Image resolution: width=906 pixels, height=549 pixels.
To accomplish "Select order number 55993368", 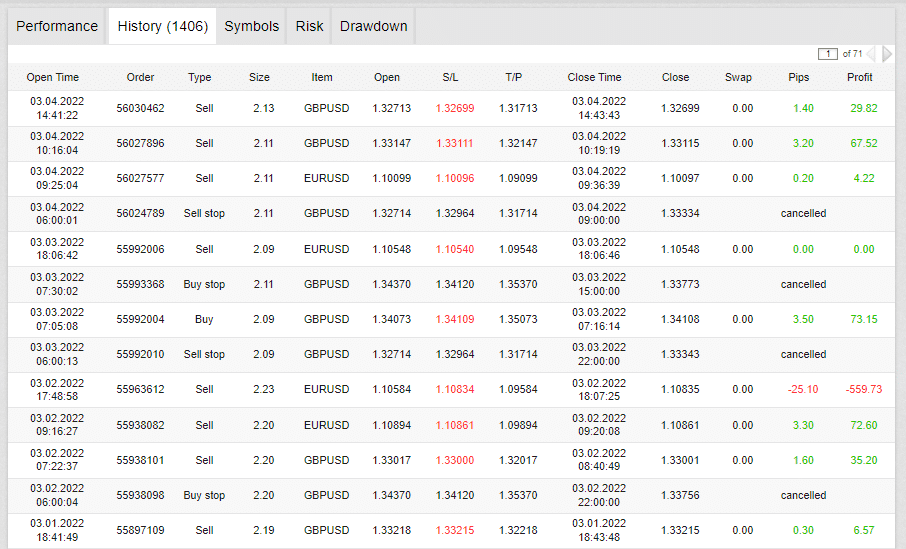I will [x=140, y=284].
